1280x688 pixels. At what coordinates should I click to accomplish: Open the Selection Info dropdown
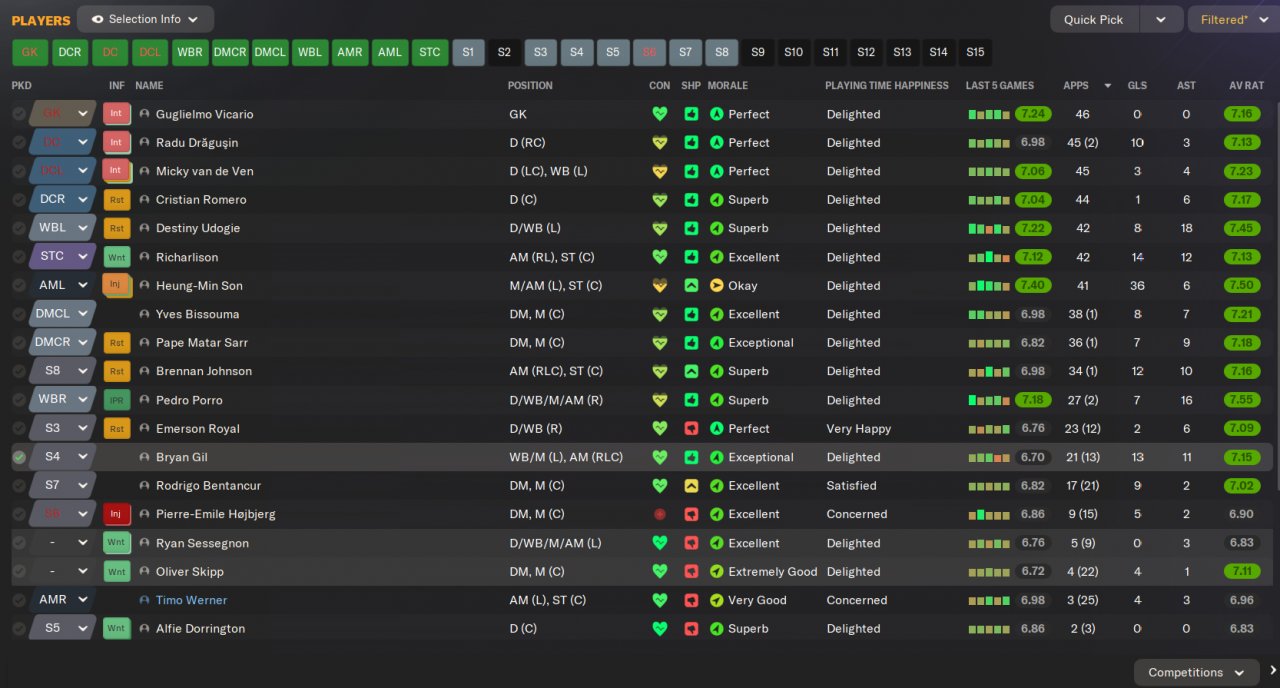click(145, 19)
